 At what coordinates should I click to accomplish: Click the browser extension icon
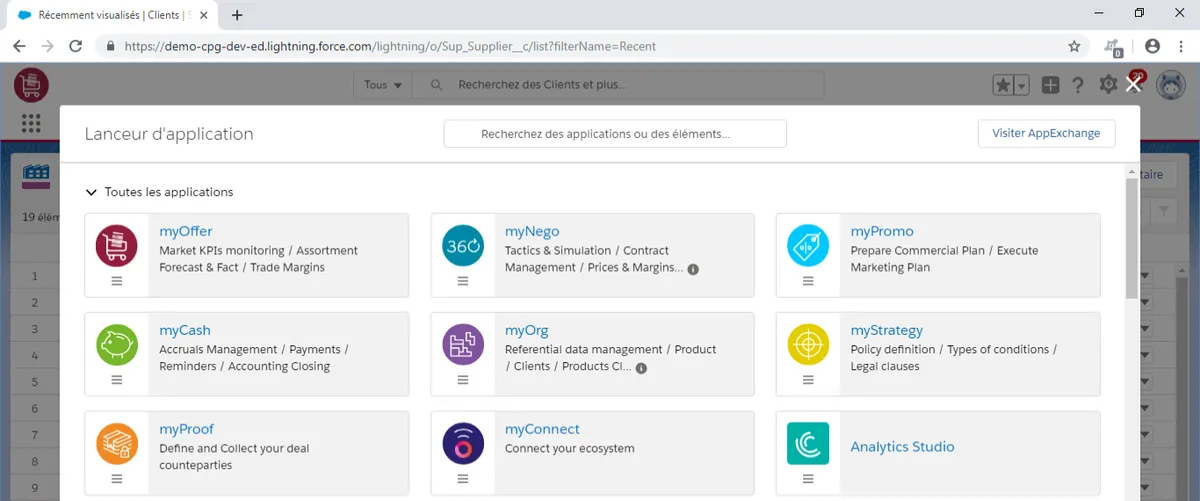(1112, 46)
